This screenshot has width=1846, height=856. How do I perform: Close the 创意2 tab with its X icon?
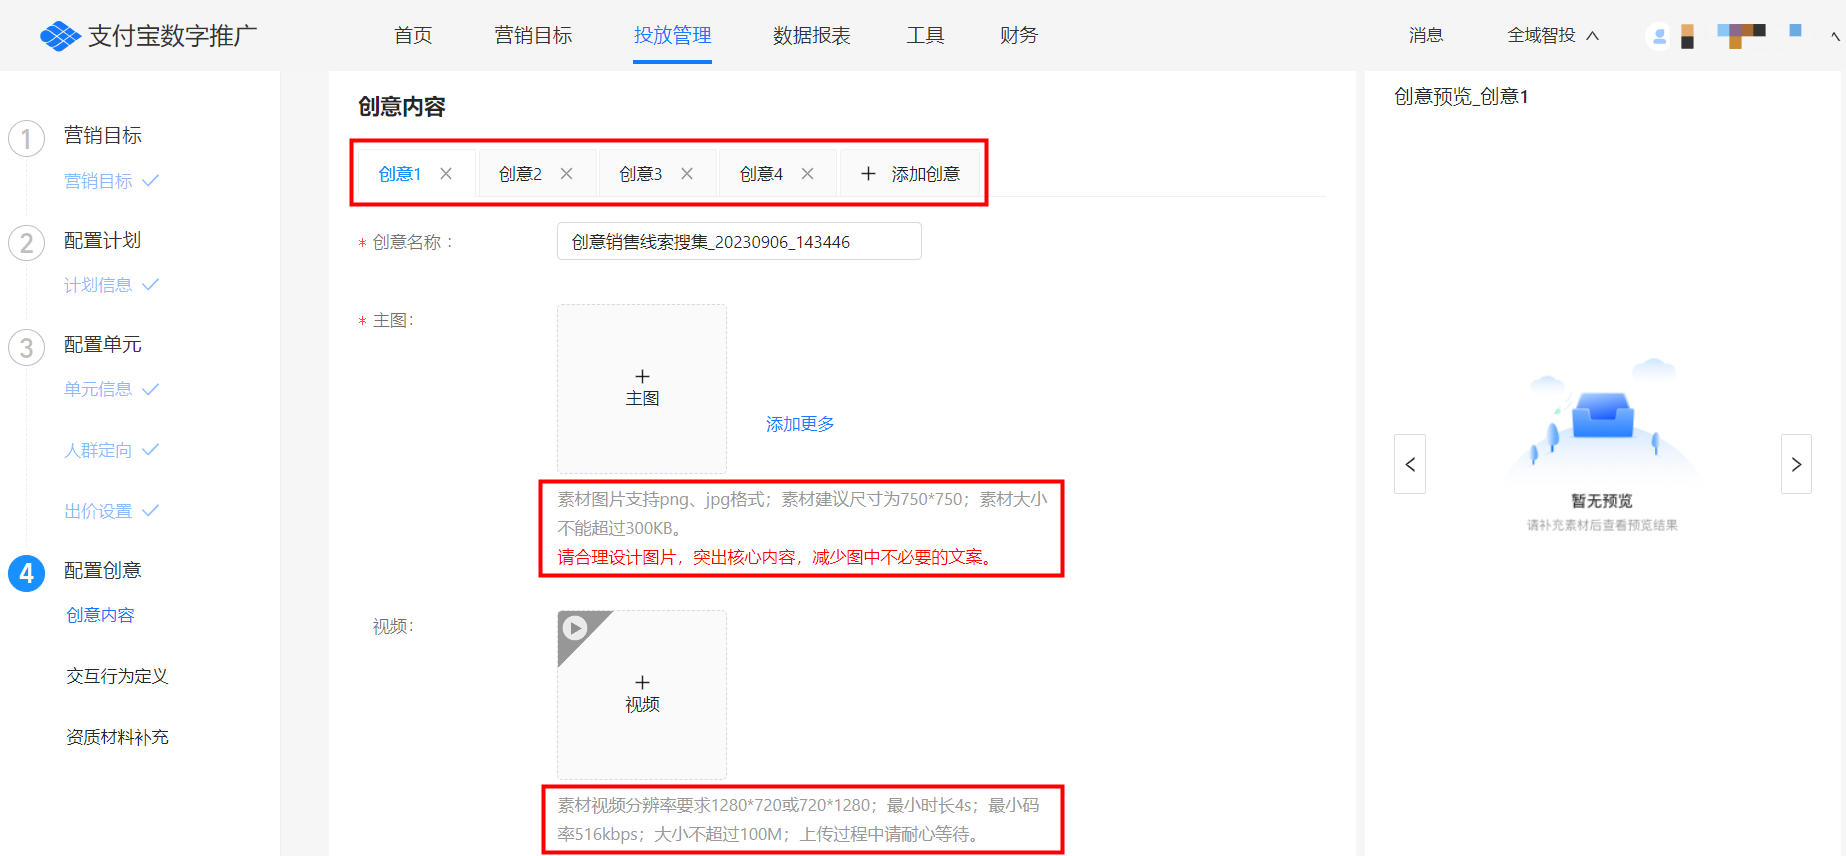click(x=566, y=174)
